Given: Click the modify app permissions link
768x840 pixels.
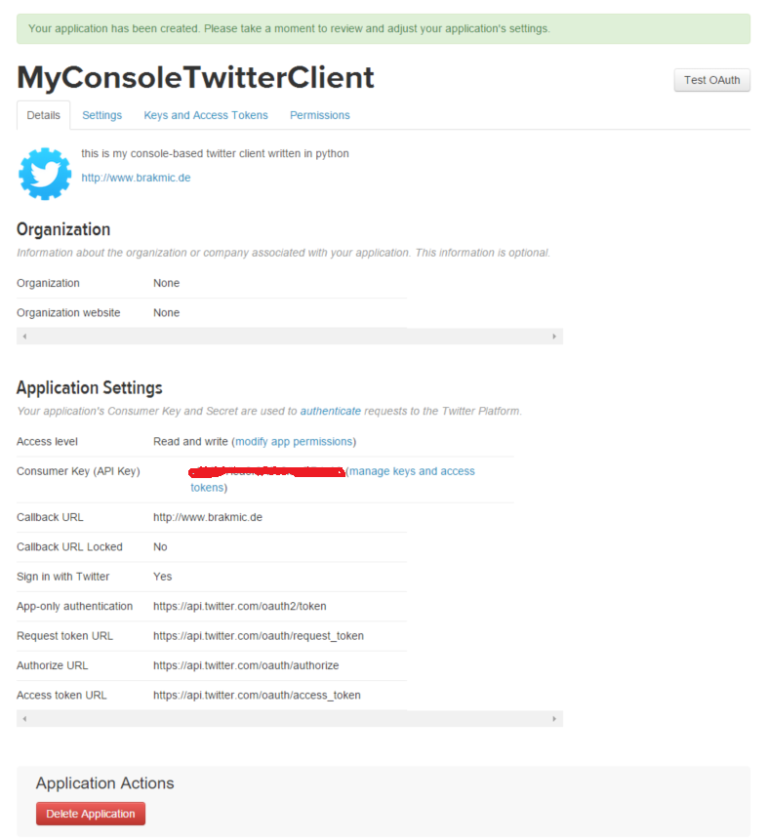Looking at the screenshot, I should pos(294,441).
